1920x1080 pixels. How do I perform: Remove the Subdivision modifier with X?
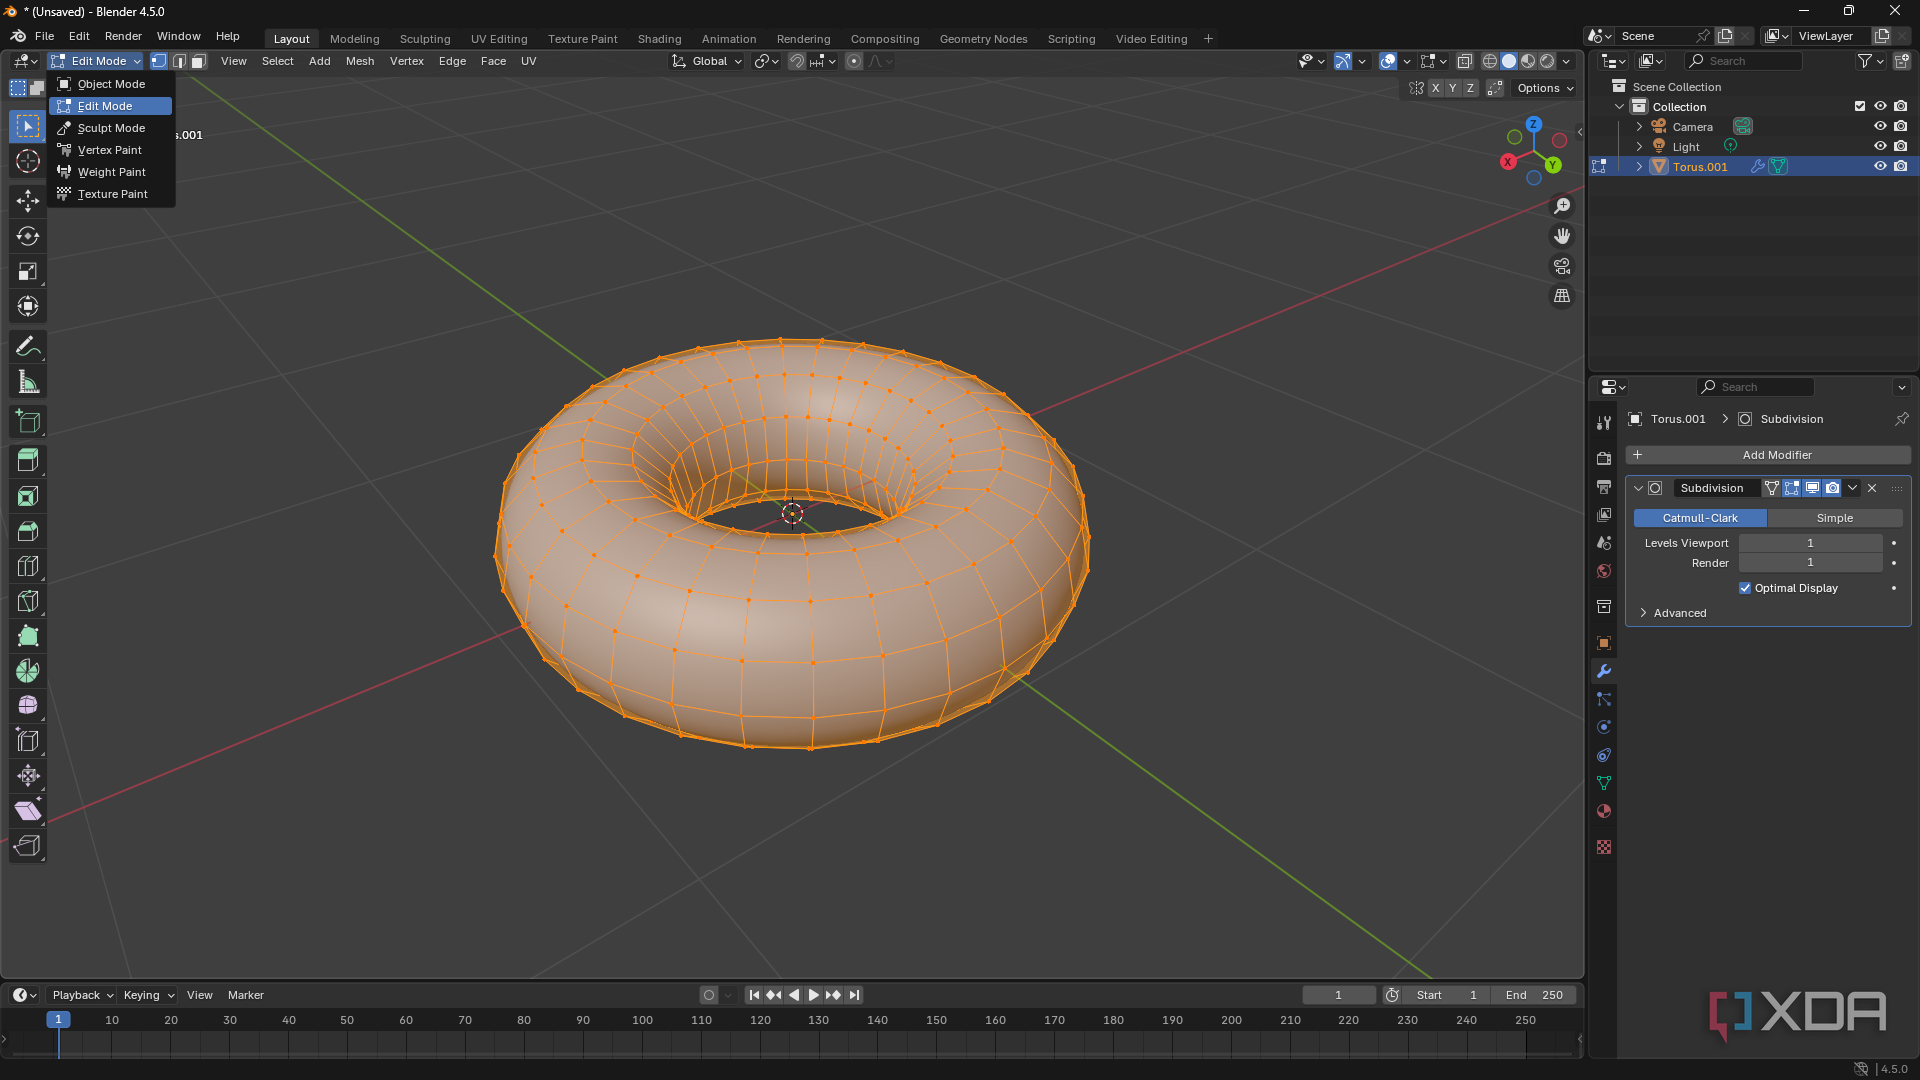pos(1872,488)
